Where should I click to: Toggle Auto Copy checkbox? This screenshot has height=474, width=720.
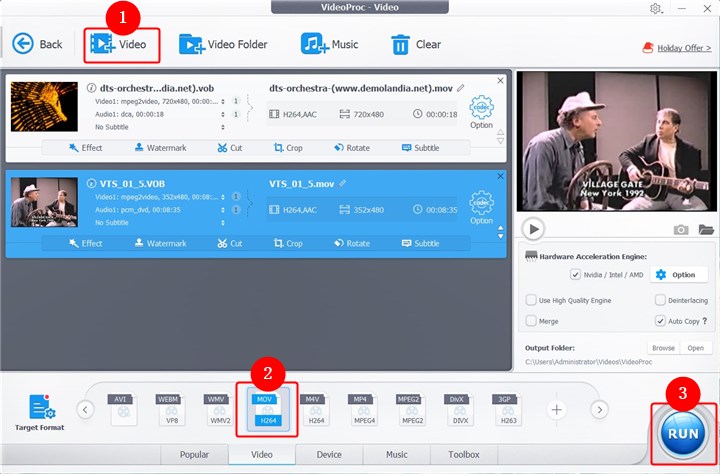(660, 321)
